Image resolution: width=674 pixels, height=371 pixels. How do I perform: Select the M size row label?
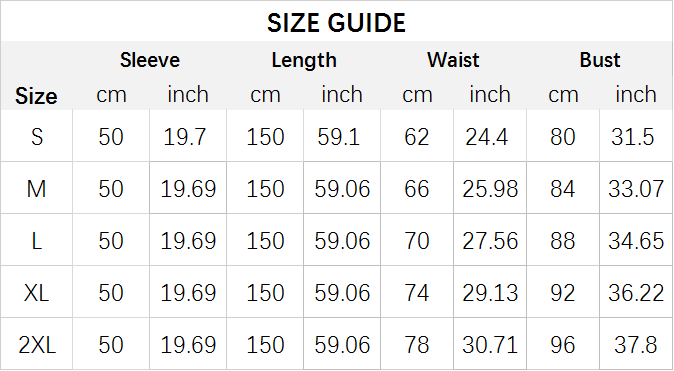[37, 189]
